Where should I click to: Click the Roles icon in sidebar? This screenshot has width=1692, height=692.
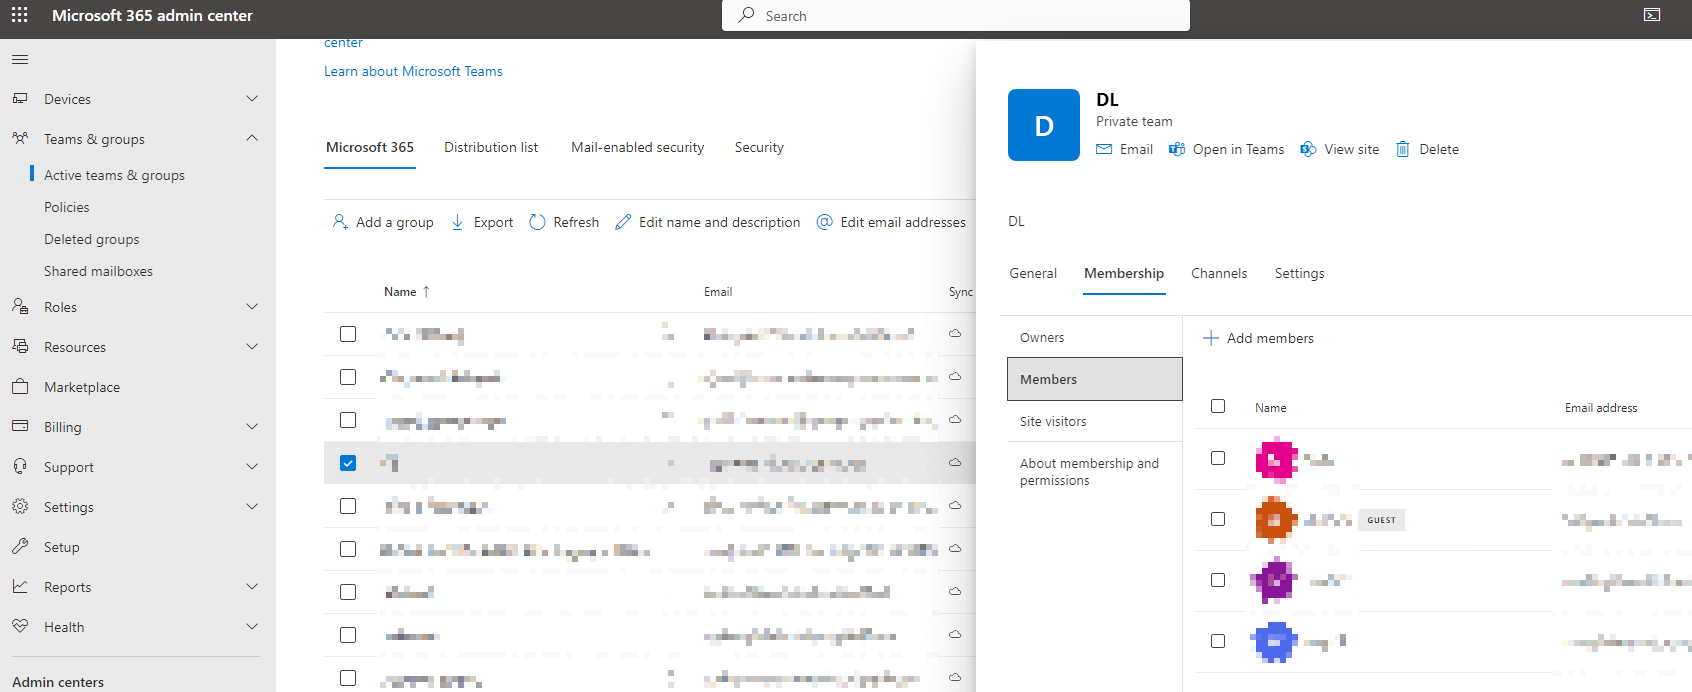click(x=20, y=306)
